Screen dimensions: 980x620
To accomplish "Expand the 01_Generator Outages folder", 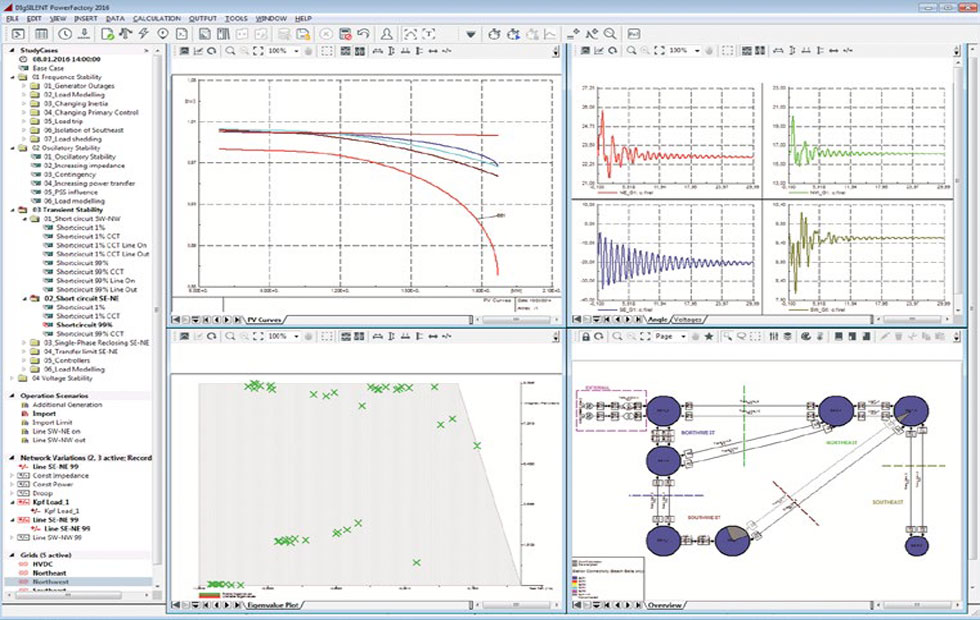I will click(24, 86).
